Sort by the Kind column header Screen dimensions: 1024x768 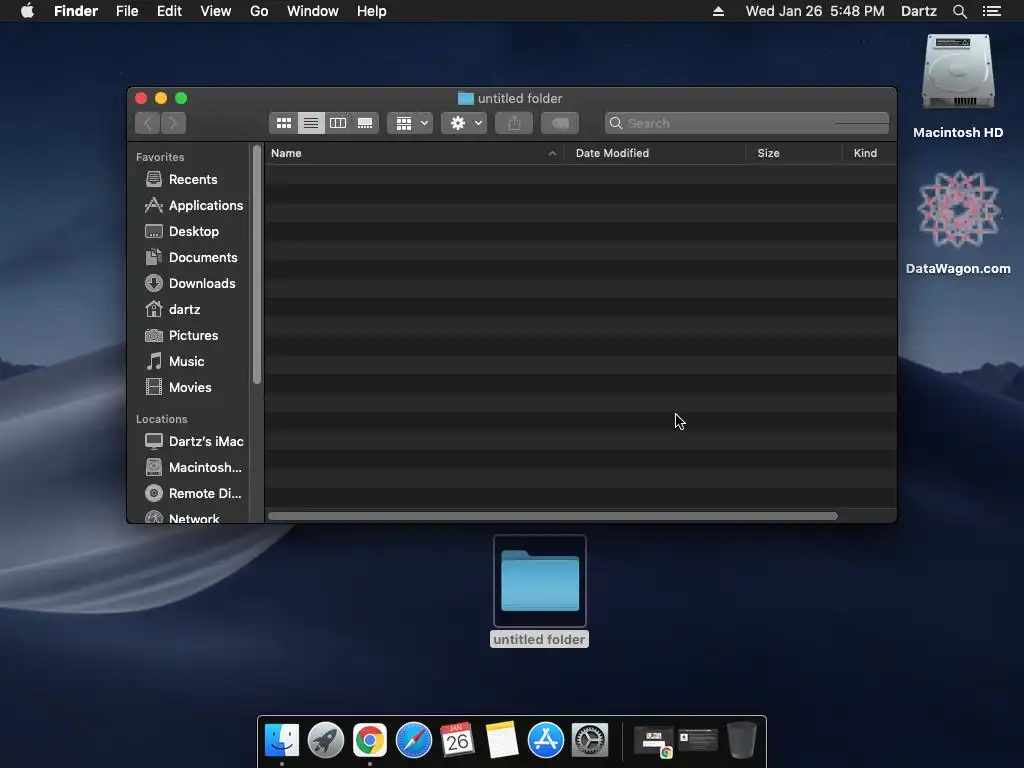pyautogui.click(x=869, y=153)
